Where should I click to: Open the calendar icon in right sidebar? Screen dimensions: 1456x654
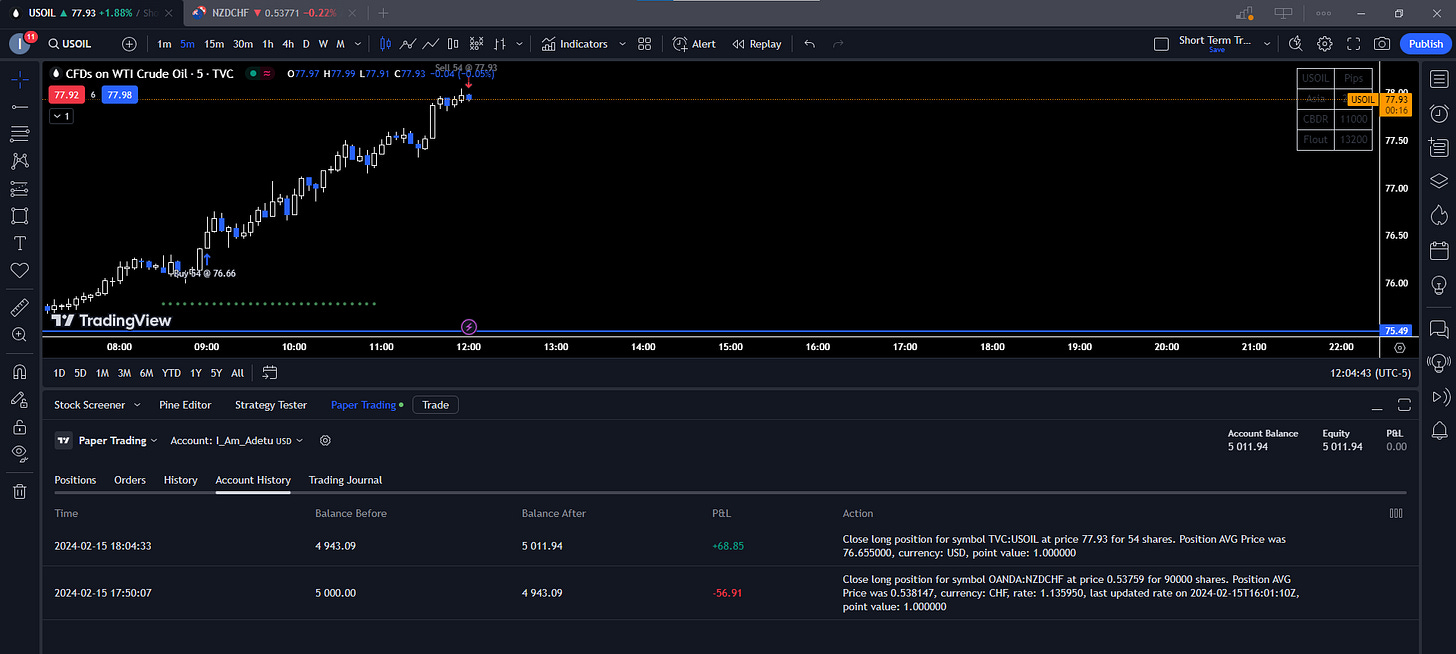(1439, 250)
